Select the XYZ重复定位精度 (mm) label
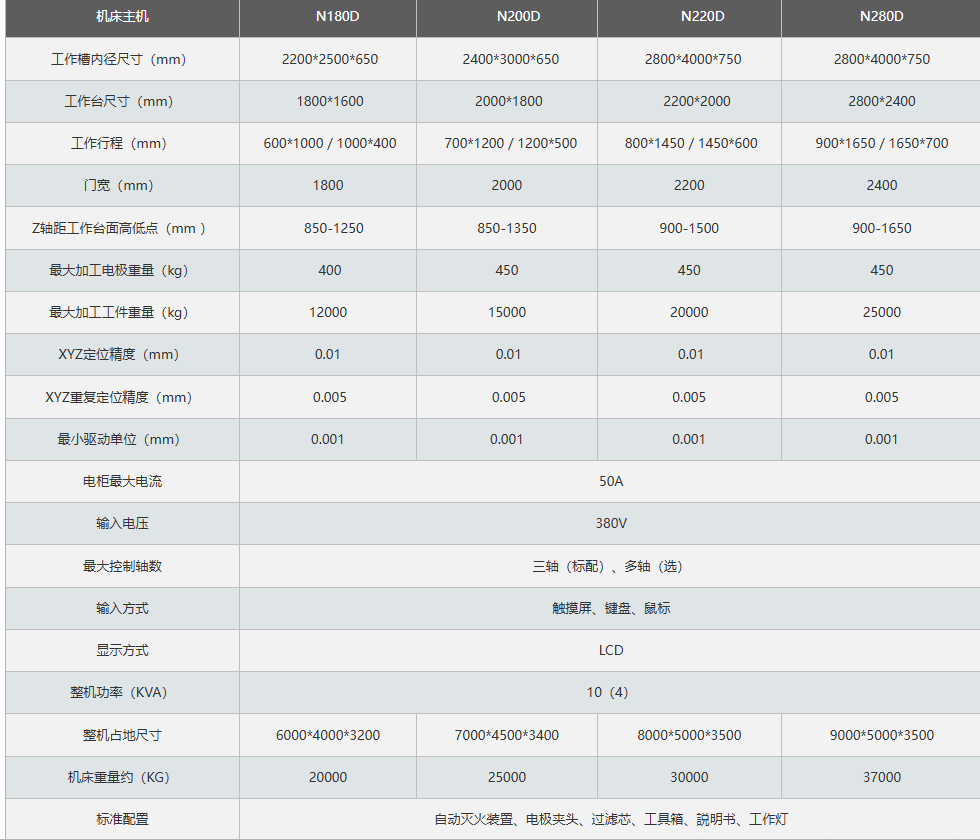This screenshot has height=840, width=980. click(119, 397)
